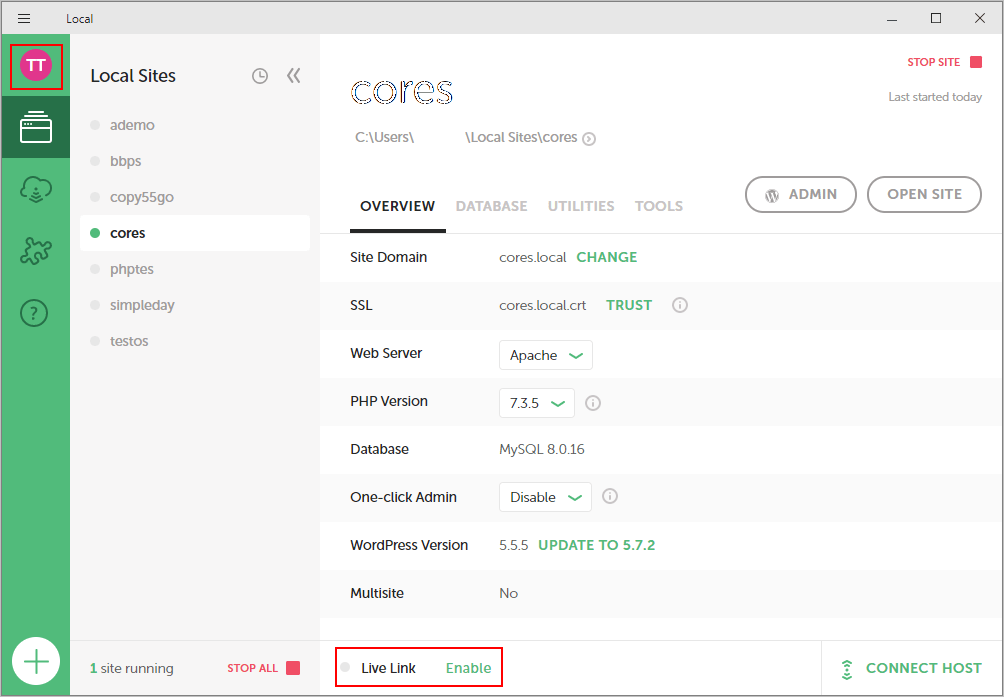This screenshot has width=1004, height=697.
Task: Reveal the site folder arrow icon
Action: (589, 139)
